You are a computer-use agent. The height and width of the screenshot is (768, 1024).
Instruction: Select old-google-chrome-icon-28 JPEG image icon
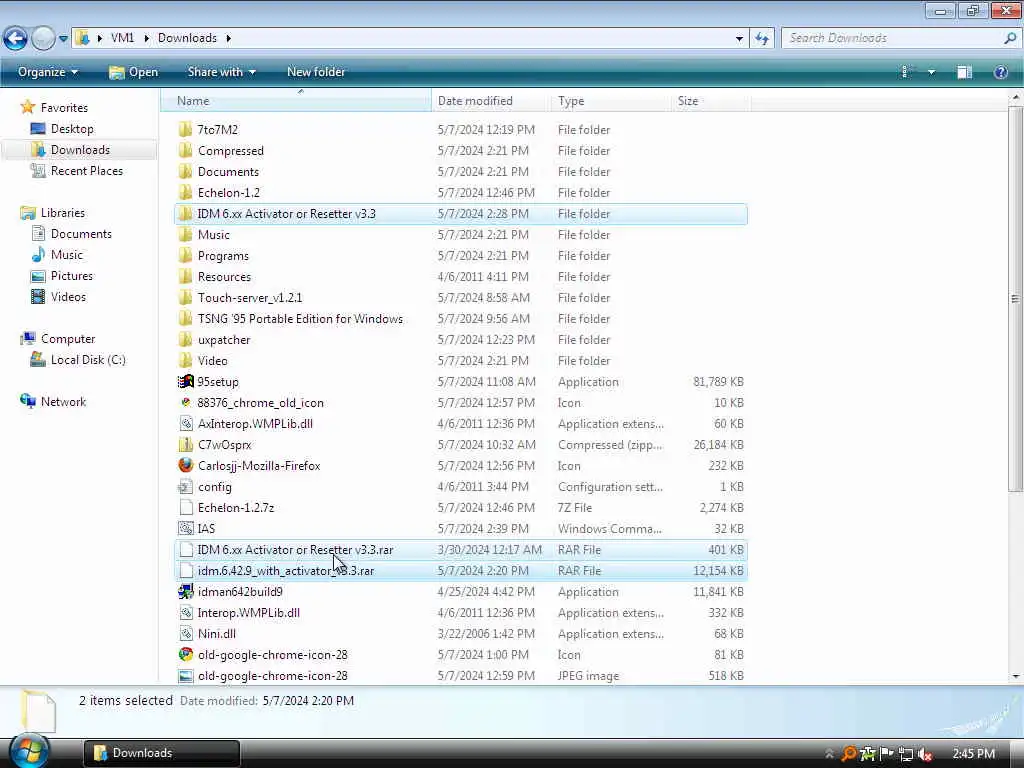[185, 675]
